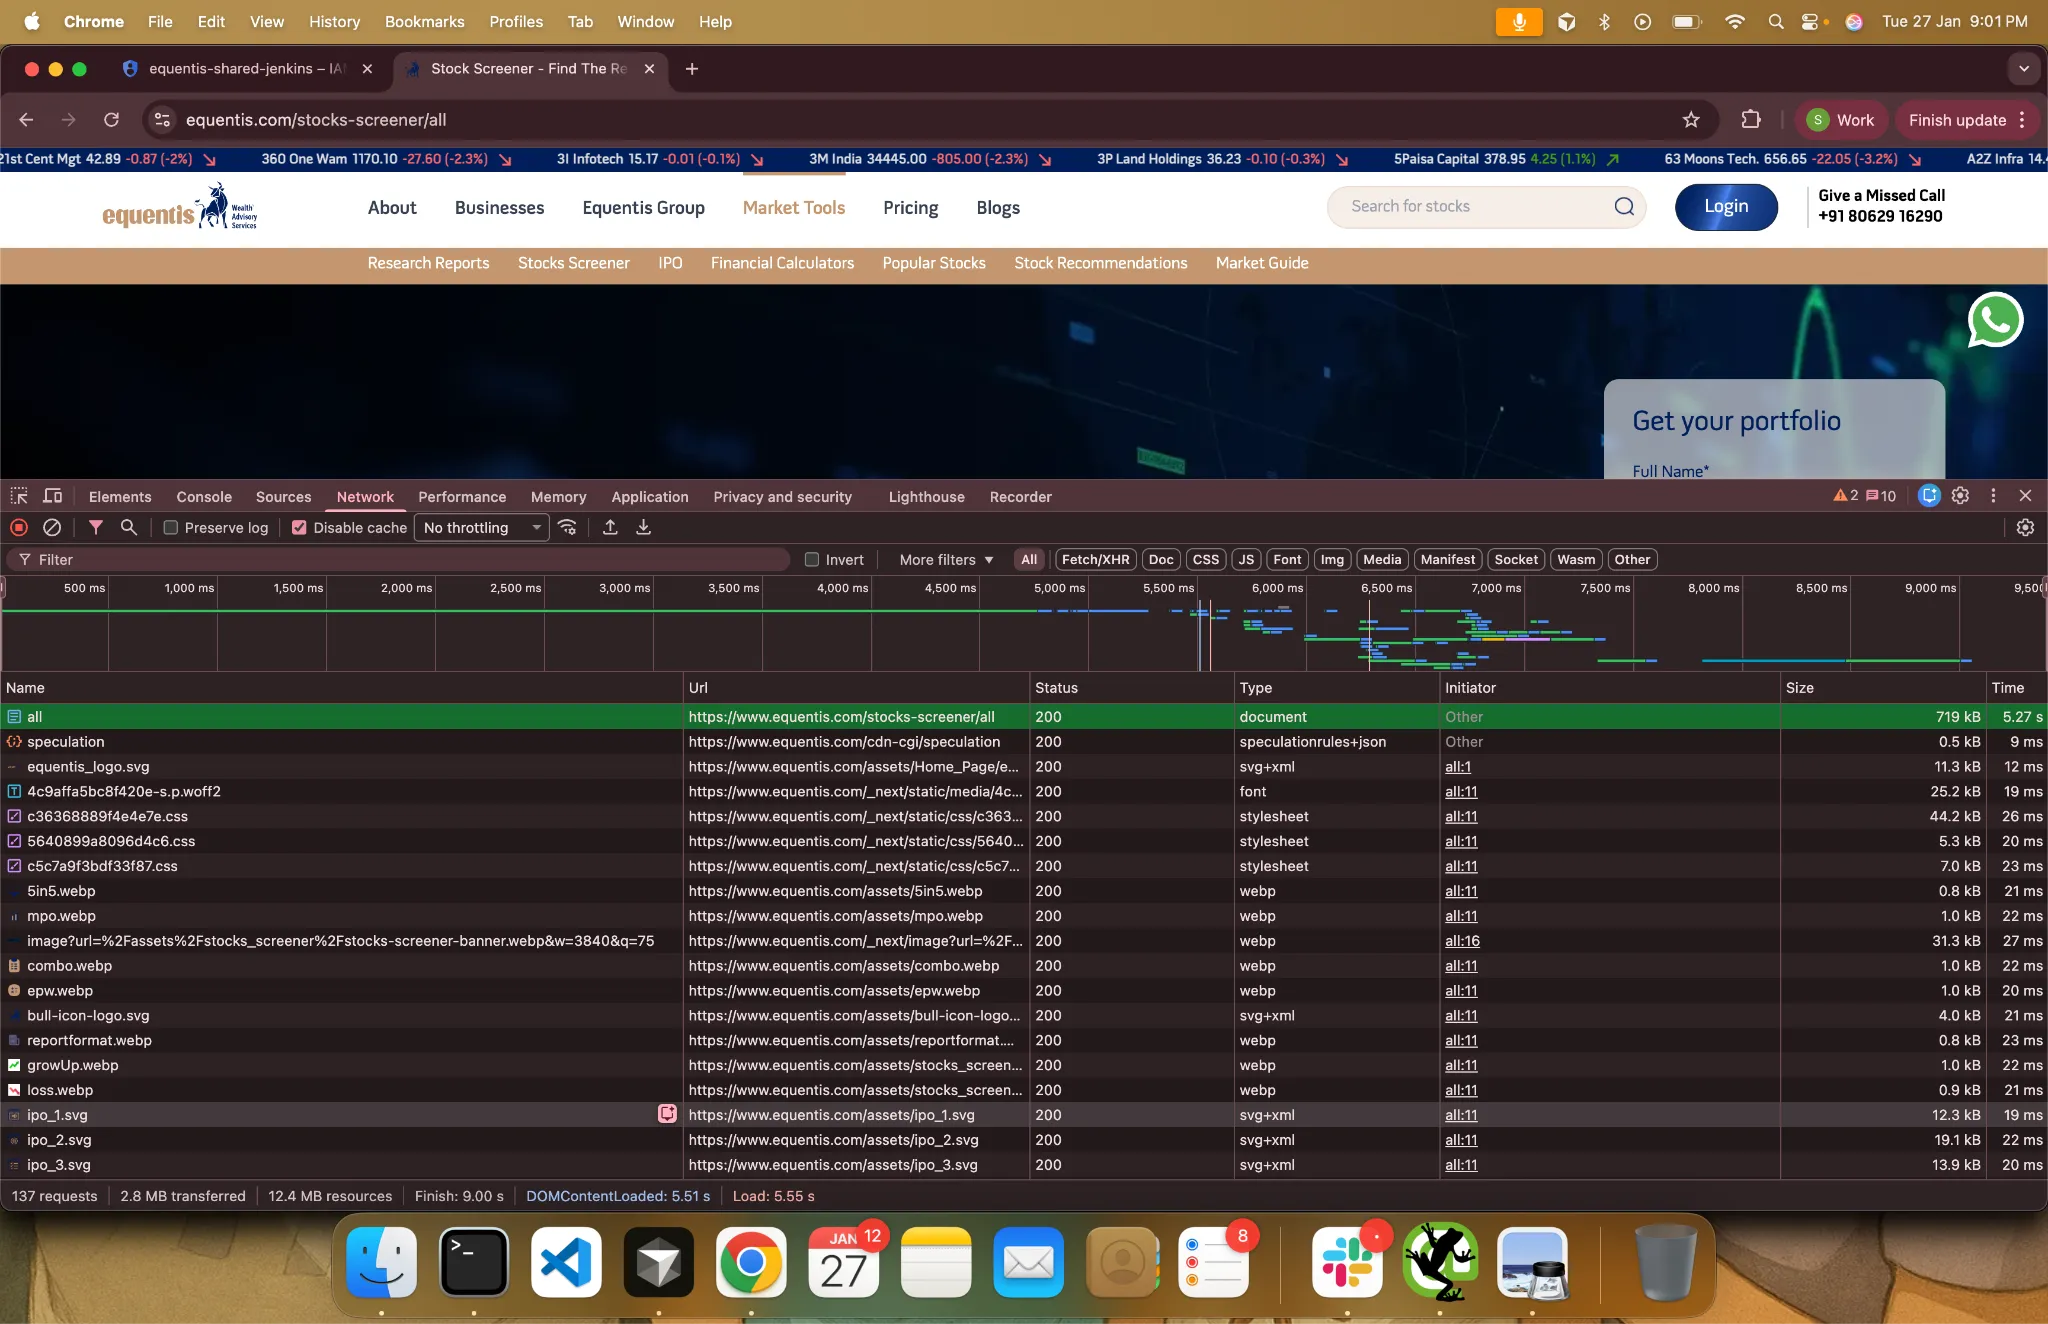
Task: Click Finish update button
Action: point(1957,120)
